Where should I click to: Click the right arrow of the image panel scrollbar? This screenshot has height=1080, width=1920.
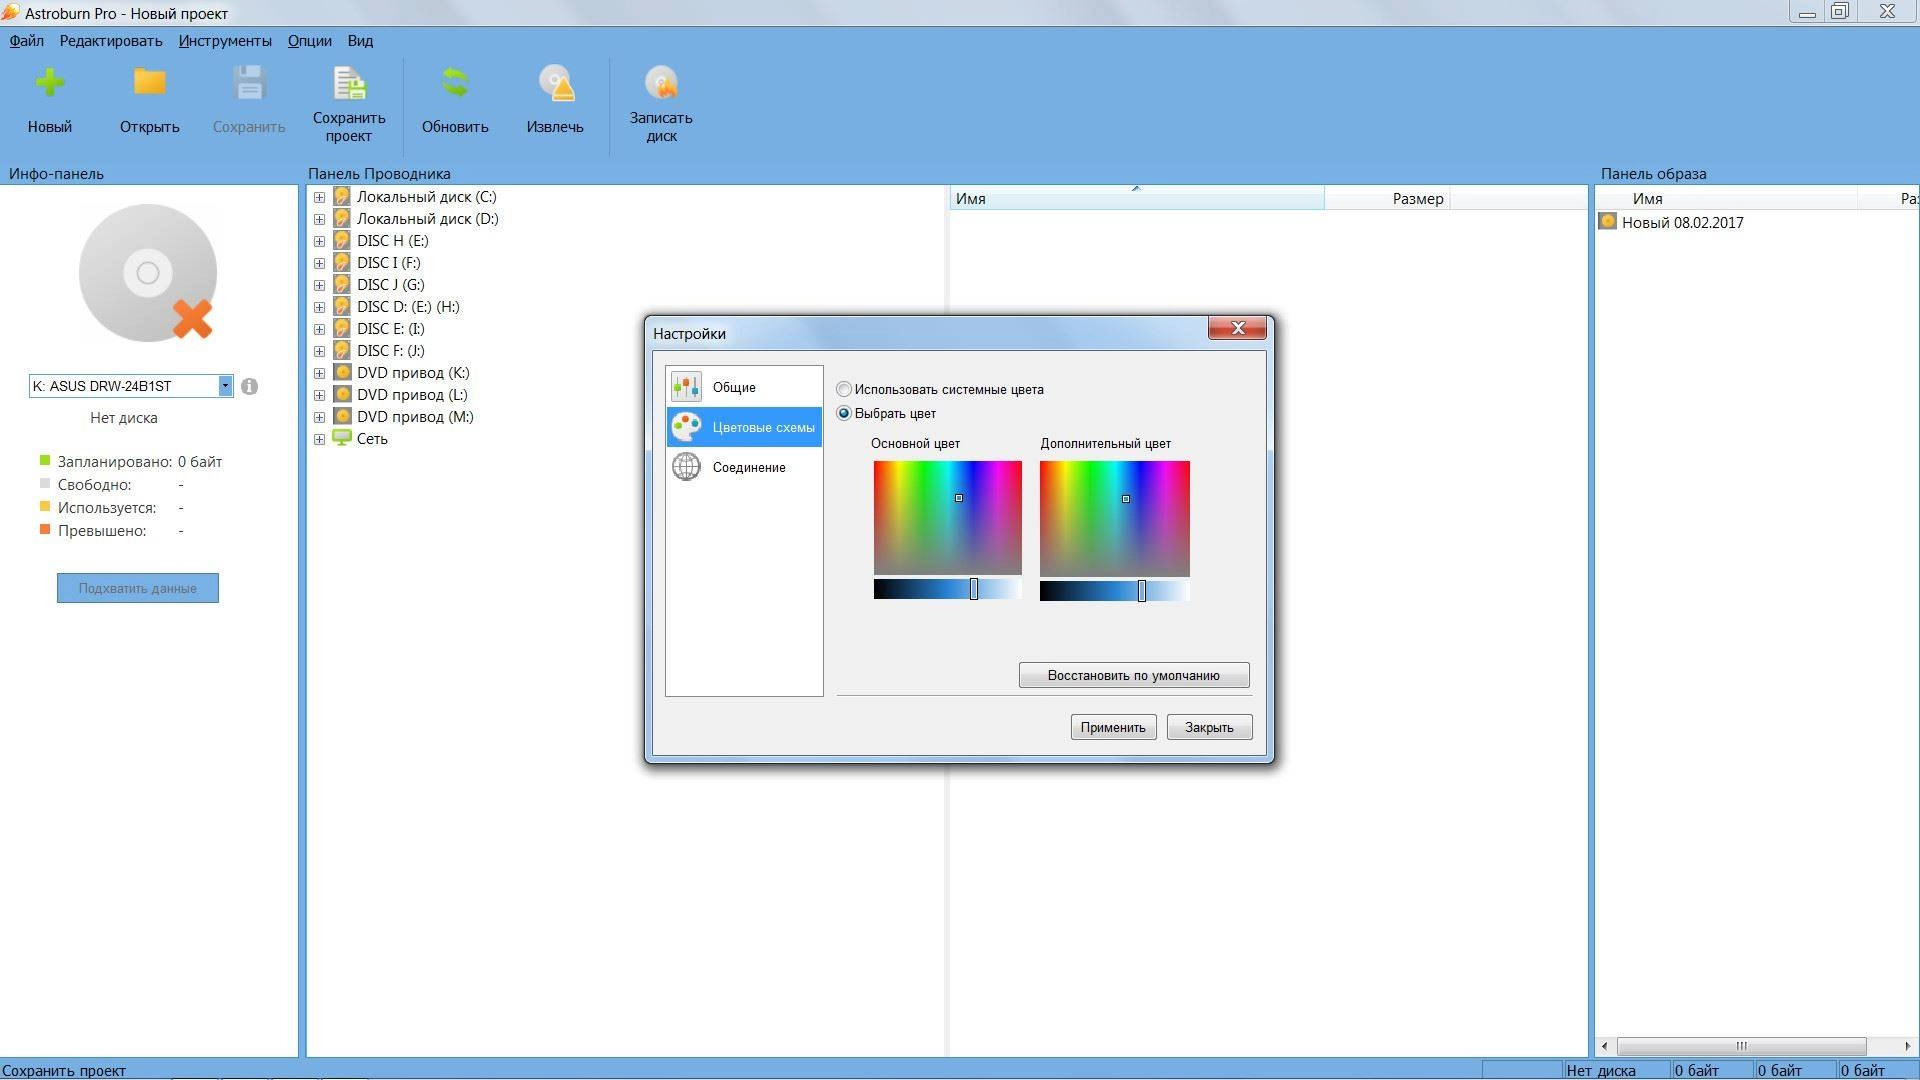1907,1046
